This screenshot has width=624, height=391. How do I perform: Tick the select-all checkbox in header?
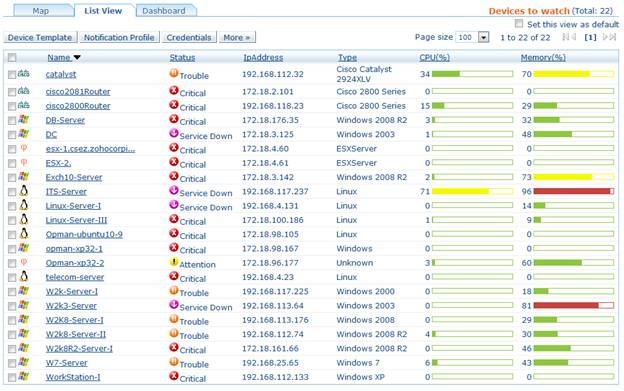click(12, 58)
